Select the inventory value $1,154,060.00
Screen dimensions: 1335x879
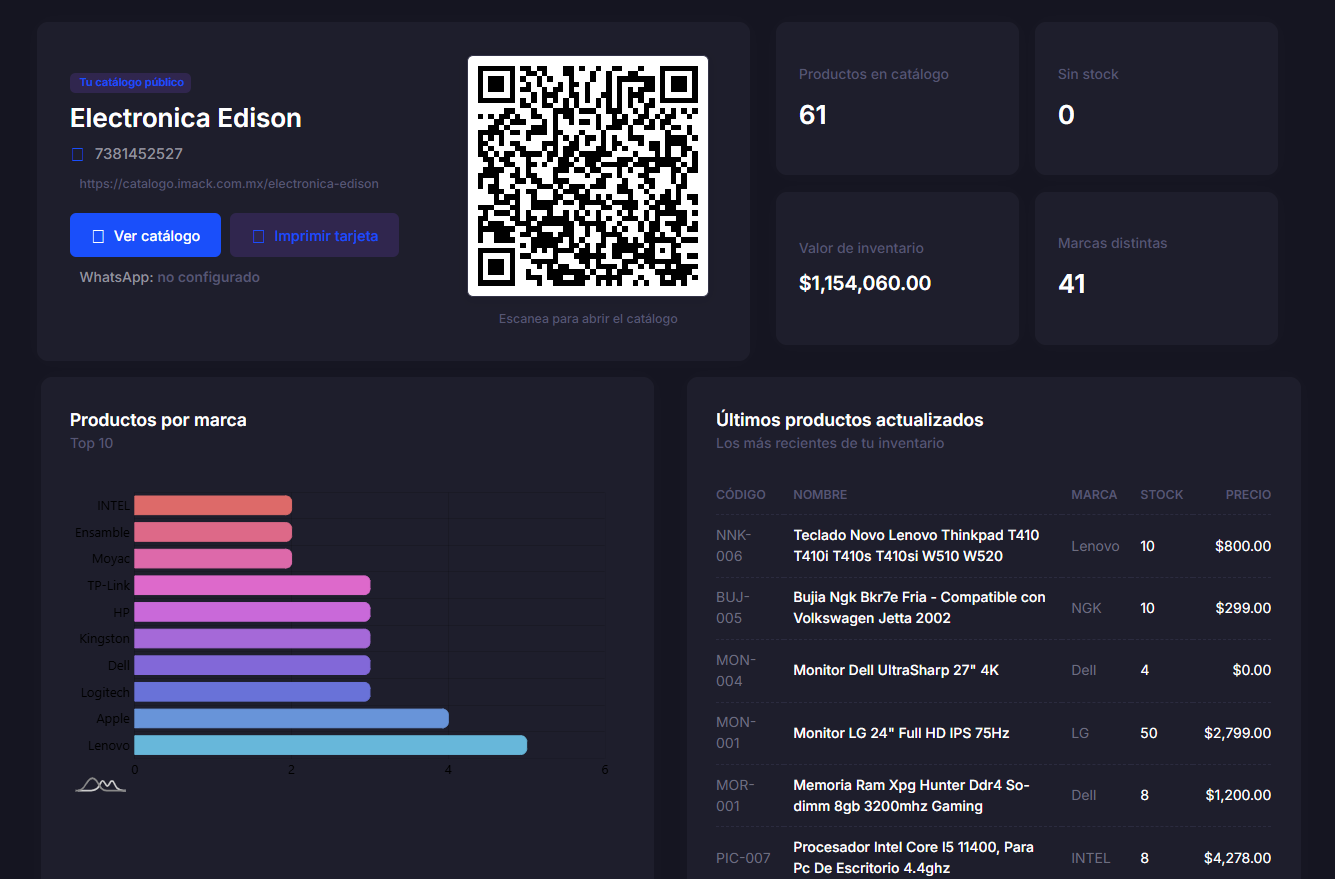865,283
